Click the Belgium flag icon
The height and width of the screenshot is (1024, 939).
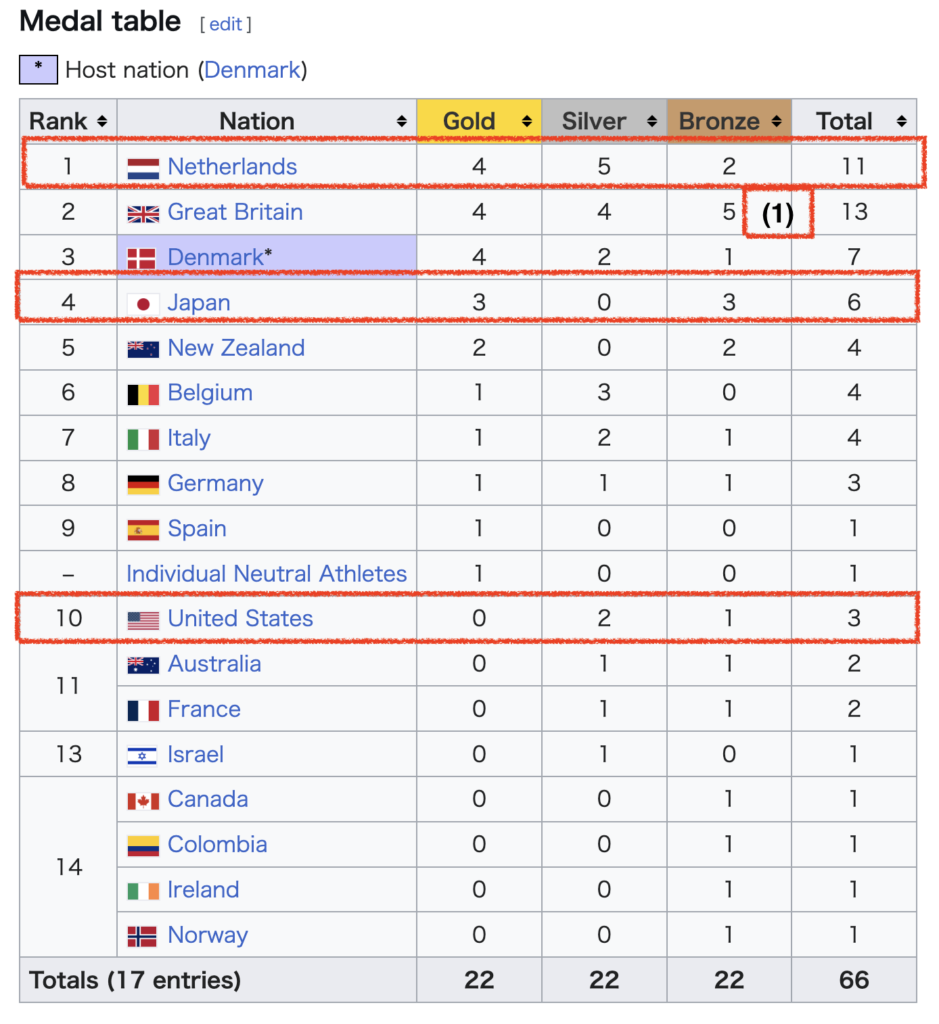(143, 394)
